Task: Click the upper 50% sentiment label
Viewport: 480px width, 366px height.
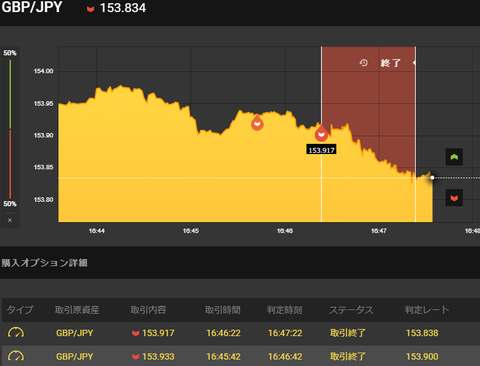Action: (x=10, y=53)
